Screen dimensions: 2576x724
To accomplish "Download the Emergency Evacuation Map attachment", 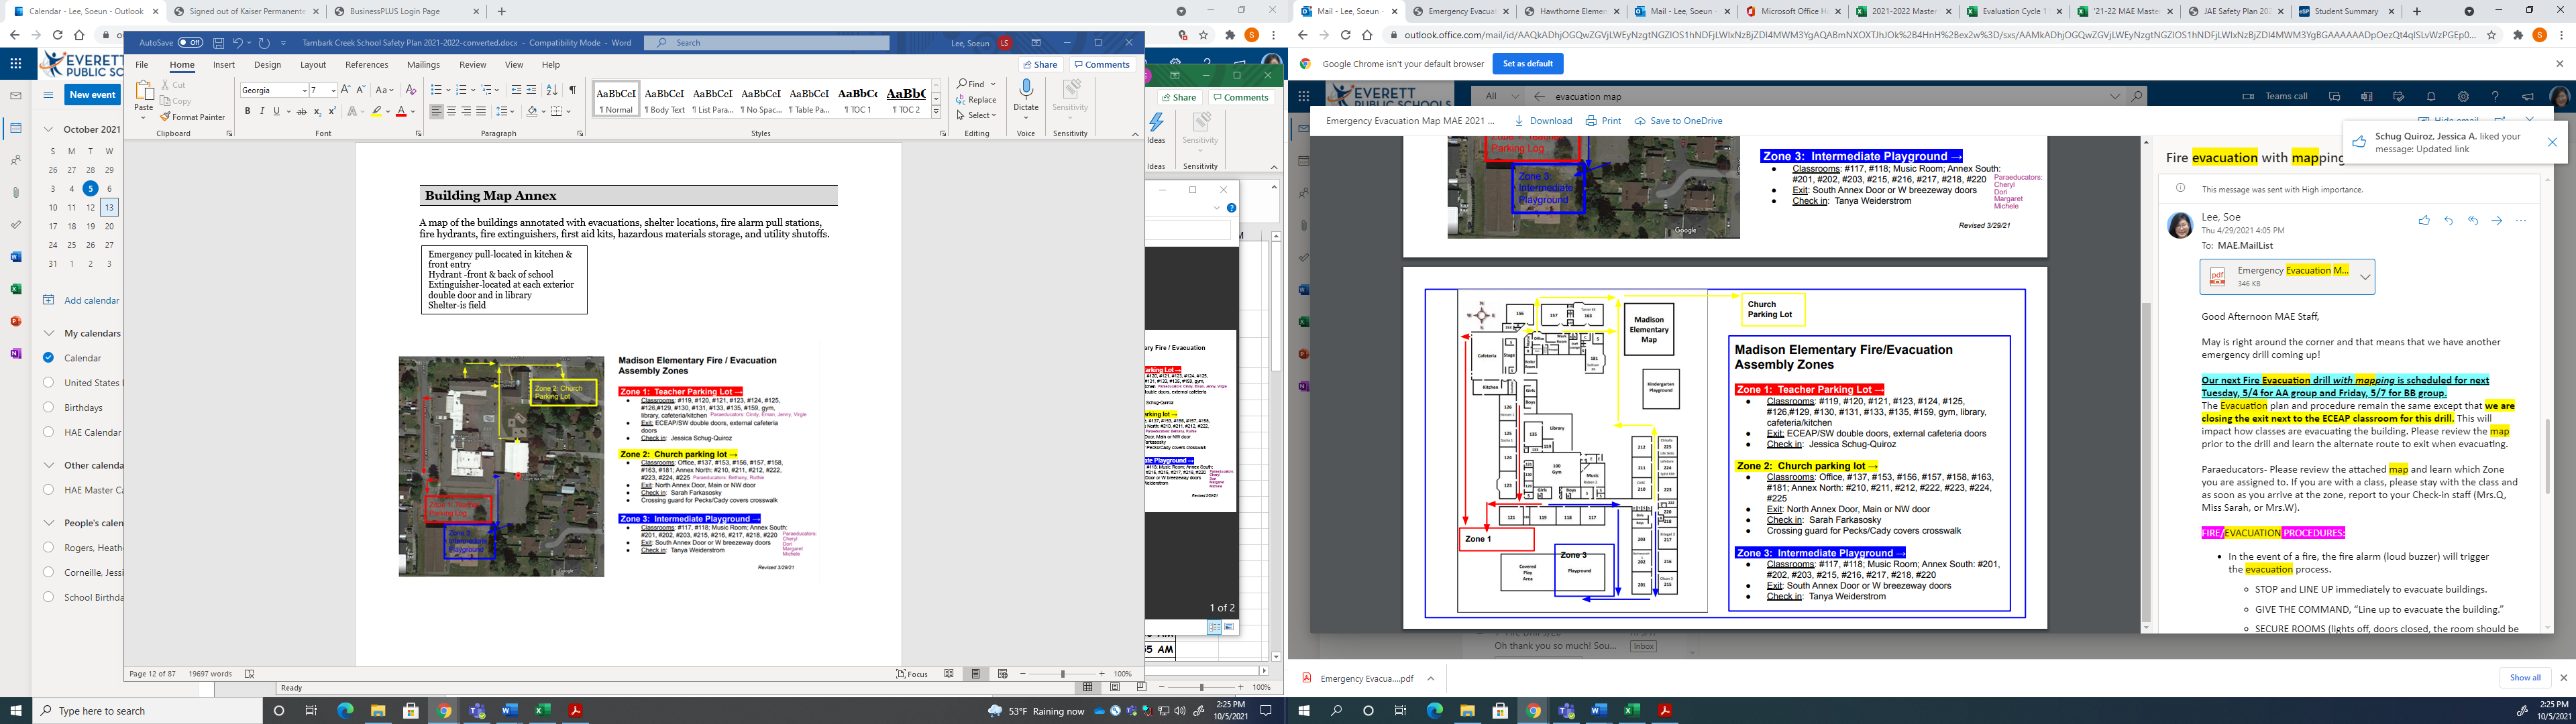I will 1543,121.
